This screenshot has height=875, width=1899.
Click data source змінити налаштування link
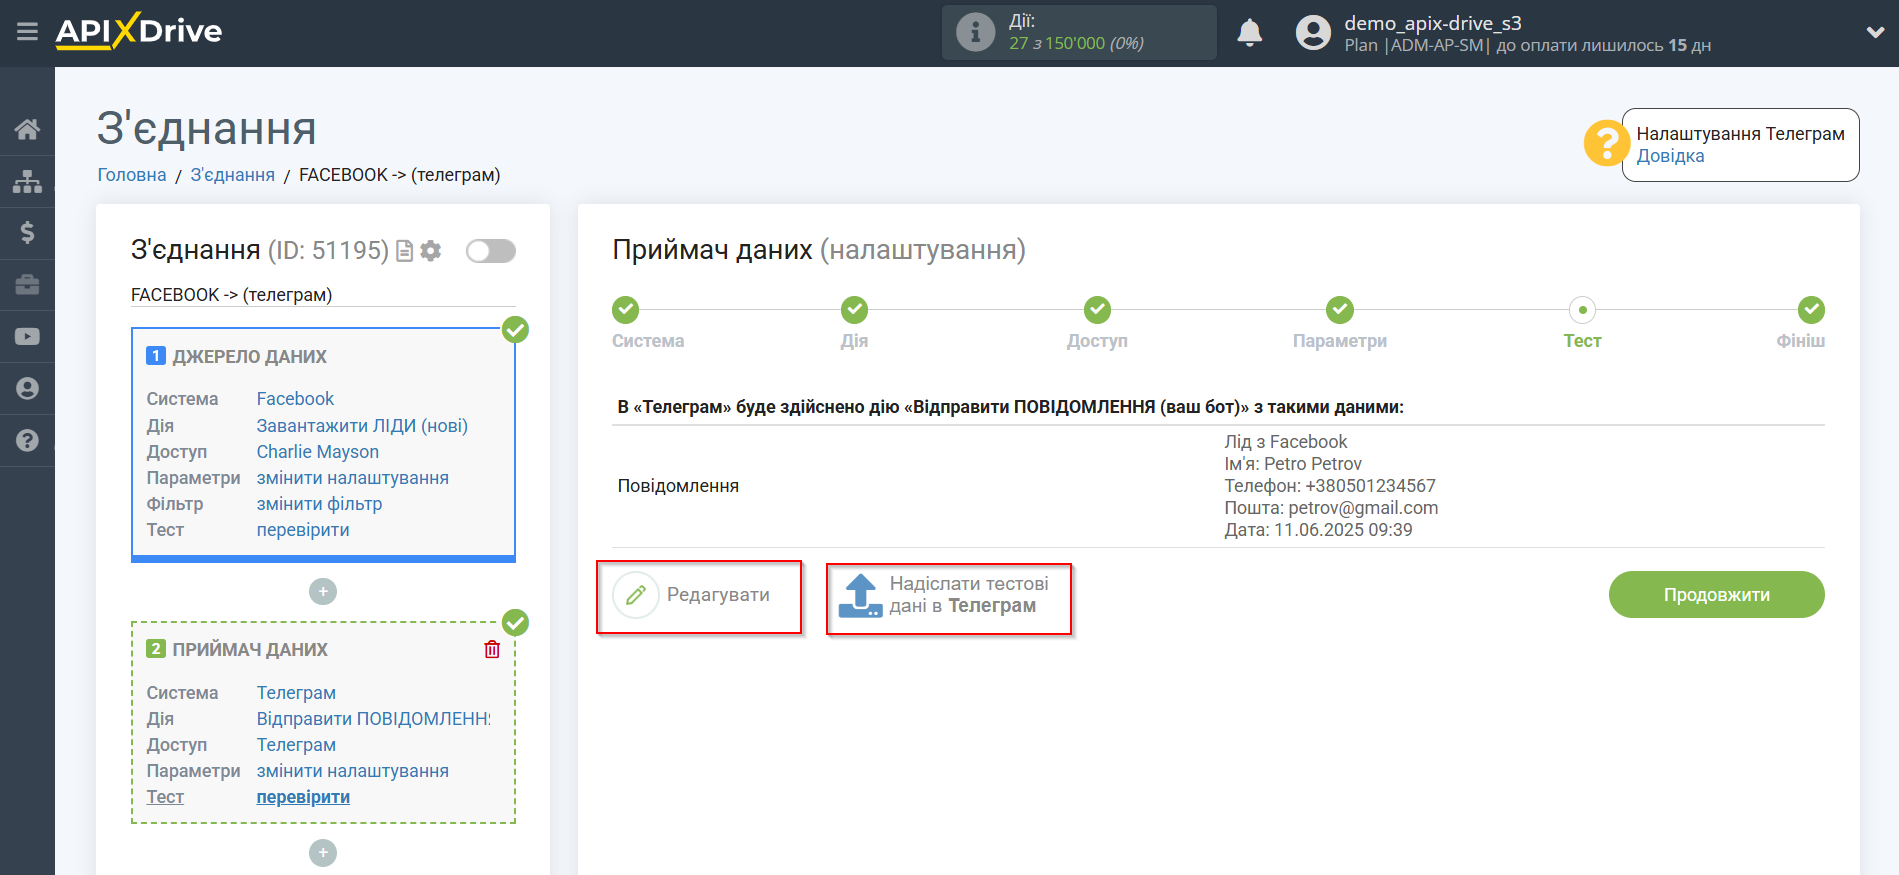353,478
